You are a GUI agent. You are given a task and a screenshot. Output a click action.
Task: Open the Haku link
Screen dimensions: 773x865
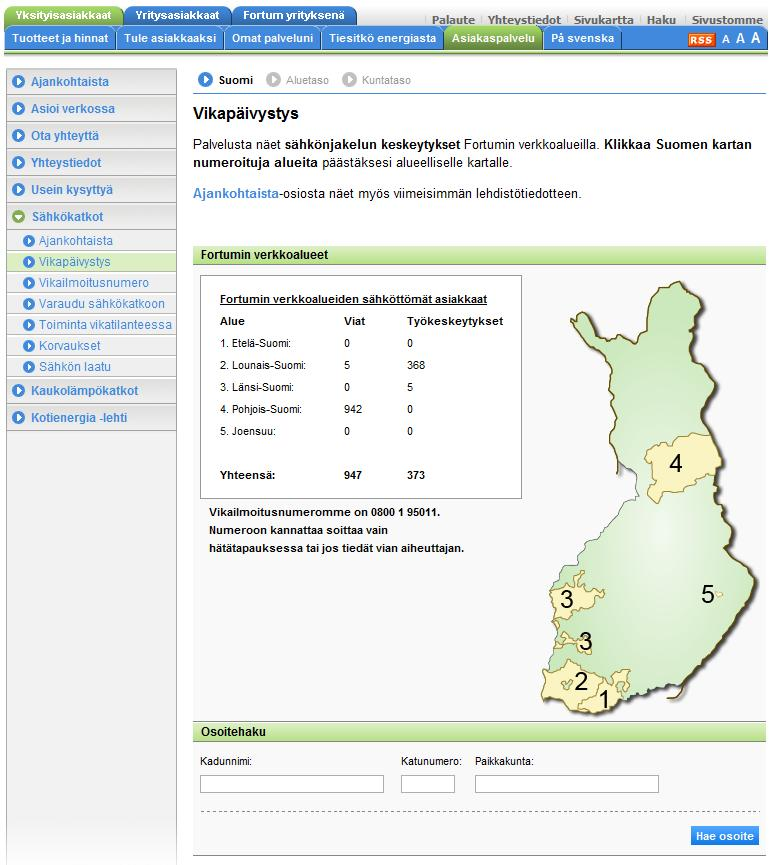click(661, 20)
